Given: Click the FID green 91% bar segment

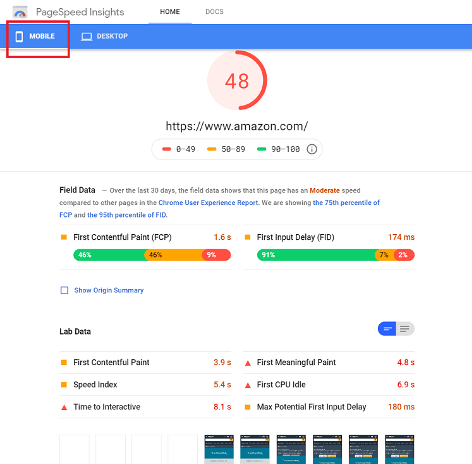Looking at the screenshot, I should [x=316, y=255].
